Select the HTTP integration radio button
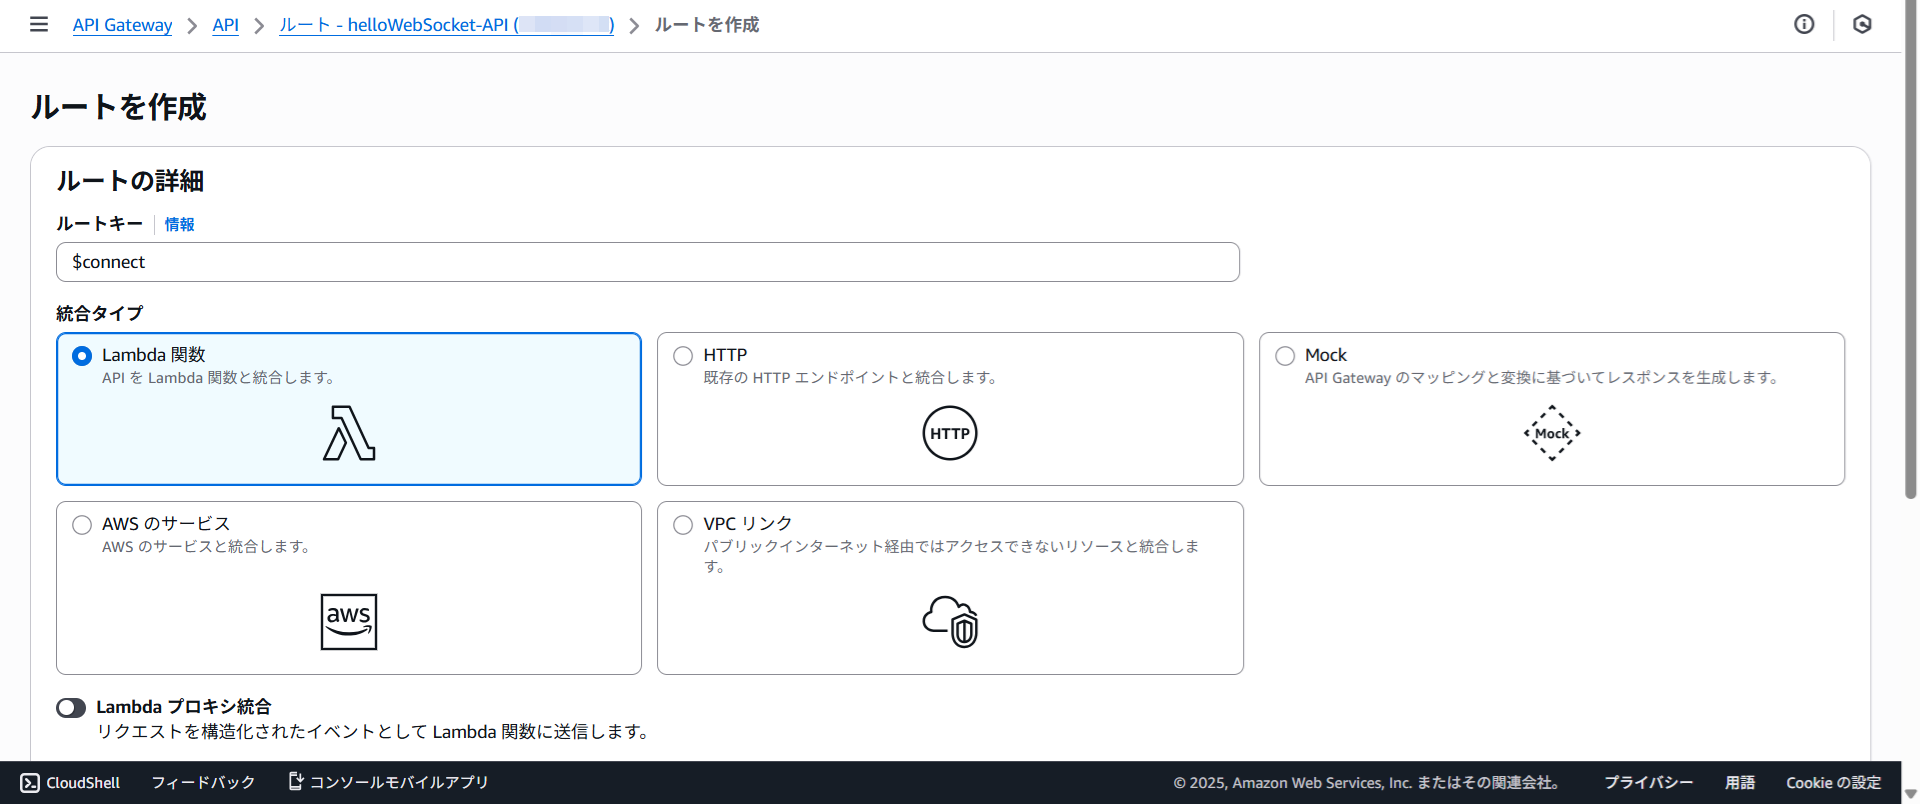This screenshot has width=1920, height=804. point(683,356)
